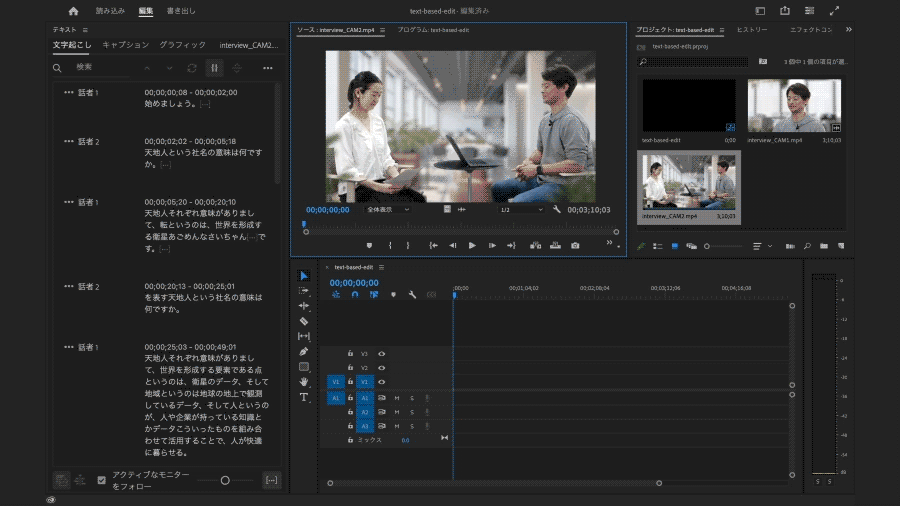Click Insert edit button in Source monitor
This screenshot has width=900, height=506.
(536, 246)
